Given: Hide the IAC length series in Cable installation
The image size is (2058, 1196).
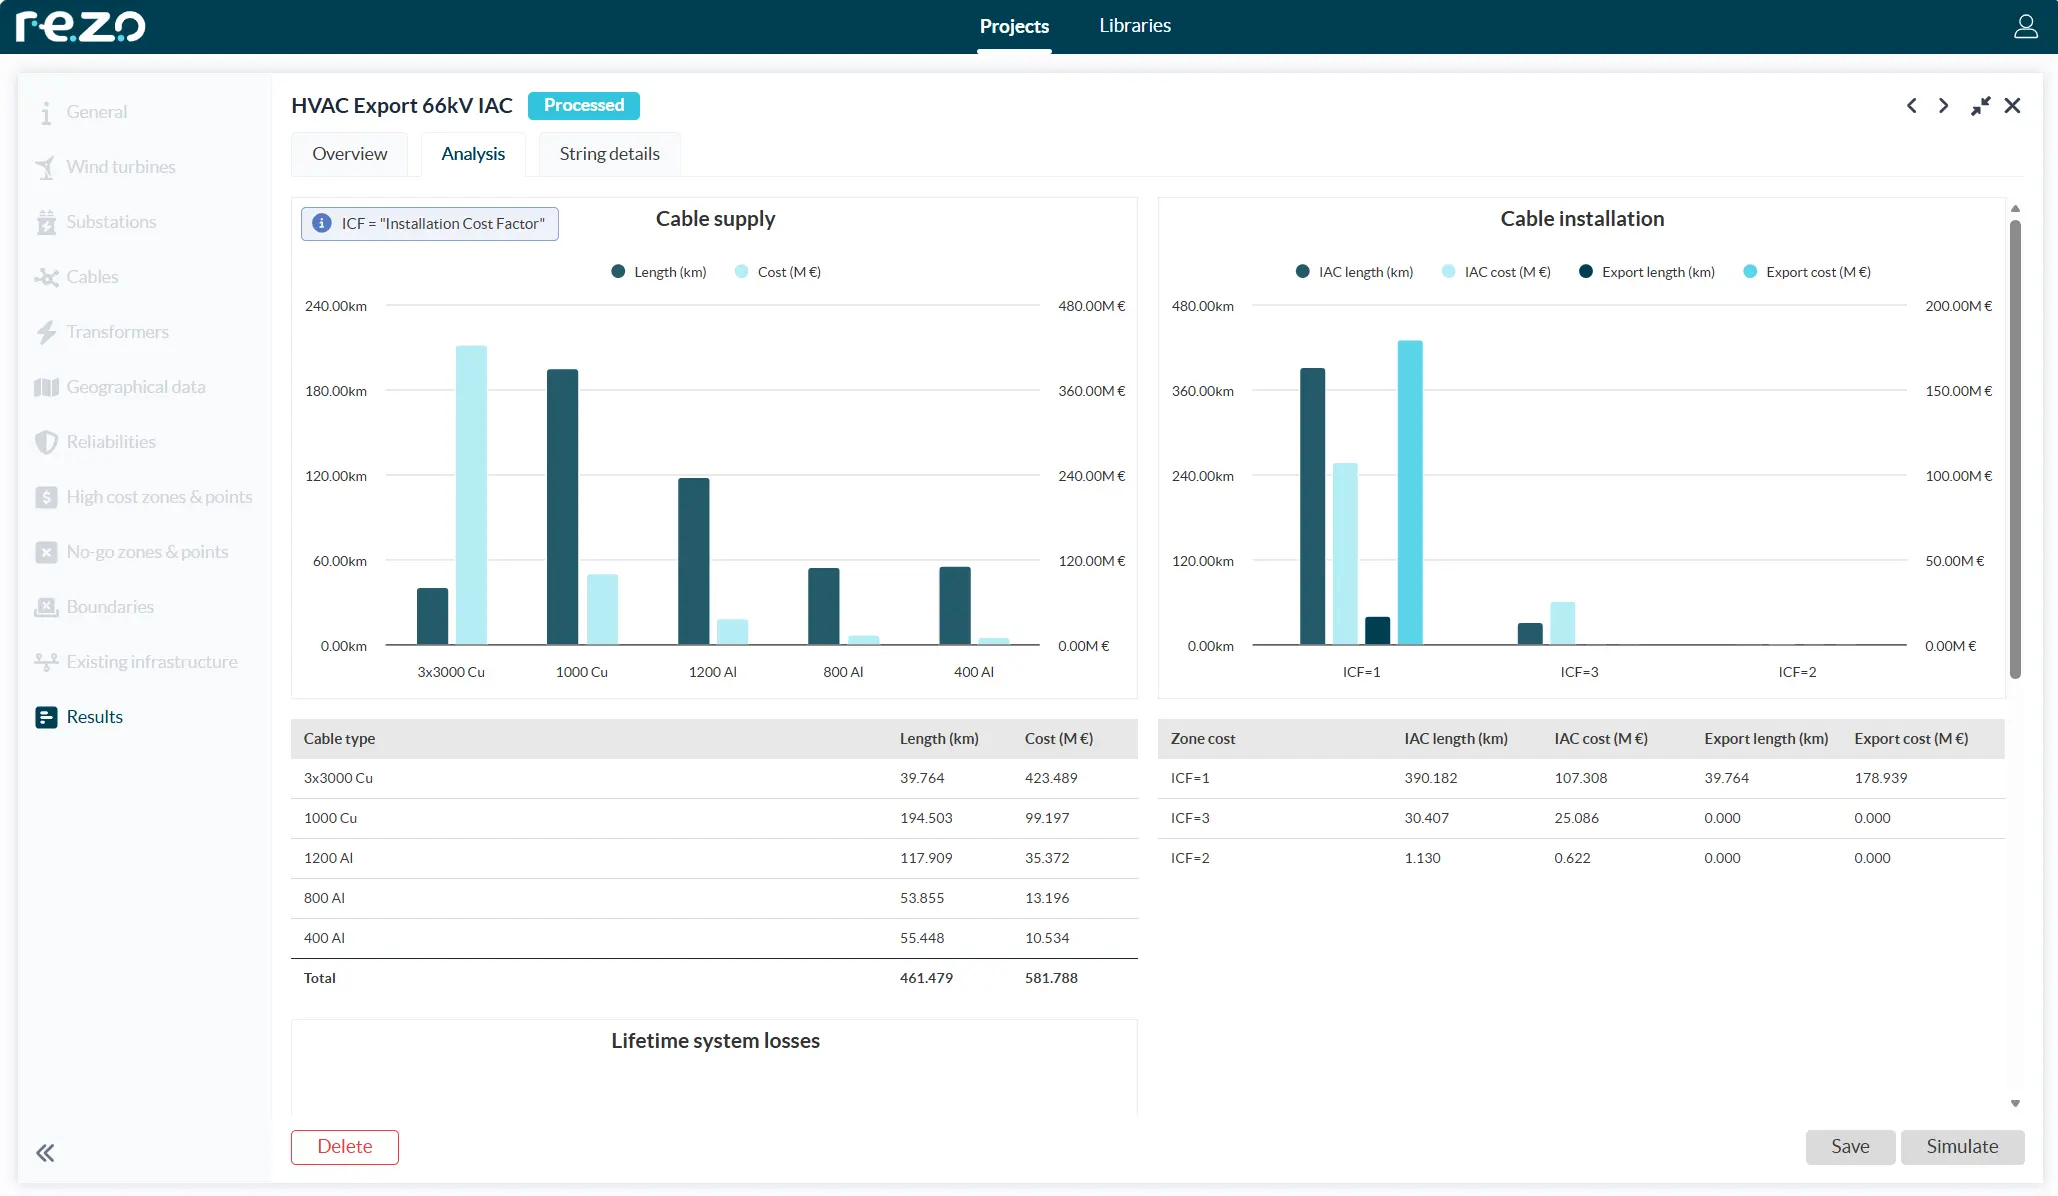Looking at the screenshot, I should click(x=1353, y=271).
